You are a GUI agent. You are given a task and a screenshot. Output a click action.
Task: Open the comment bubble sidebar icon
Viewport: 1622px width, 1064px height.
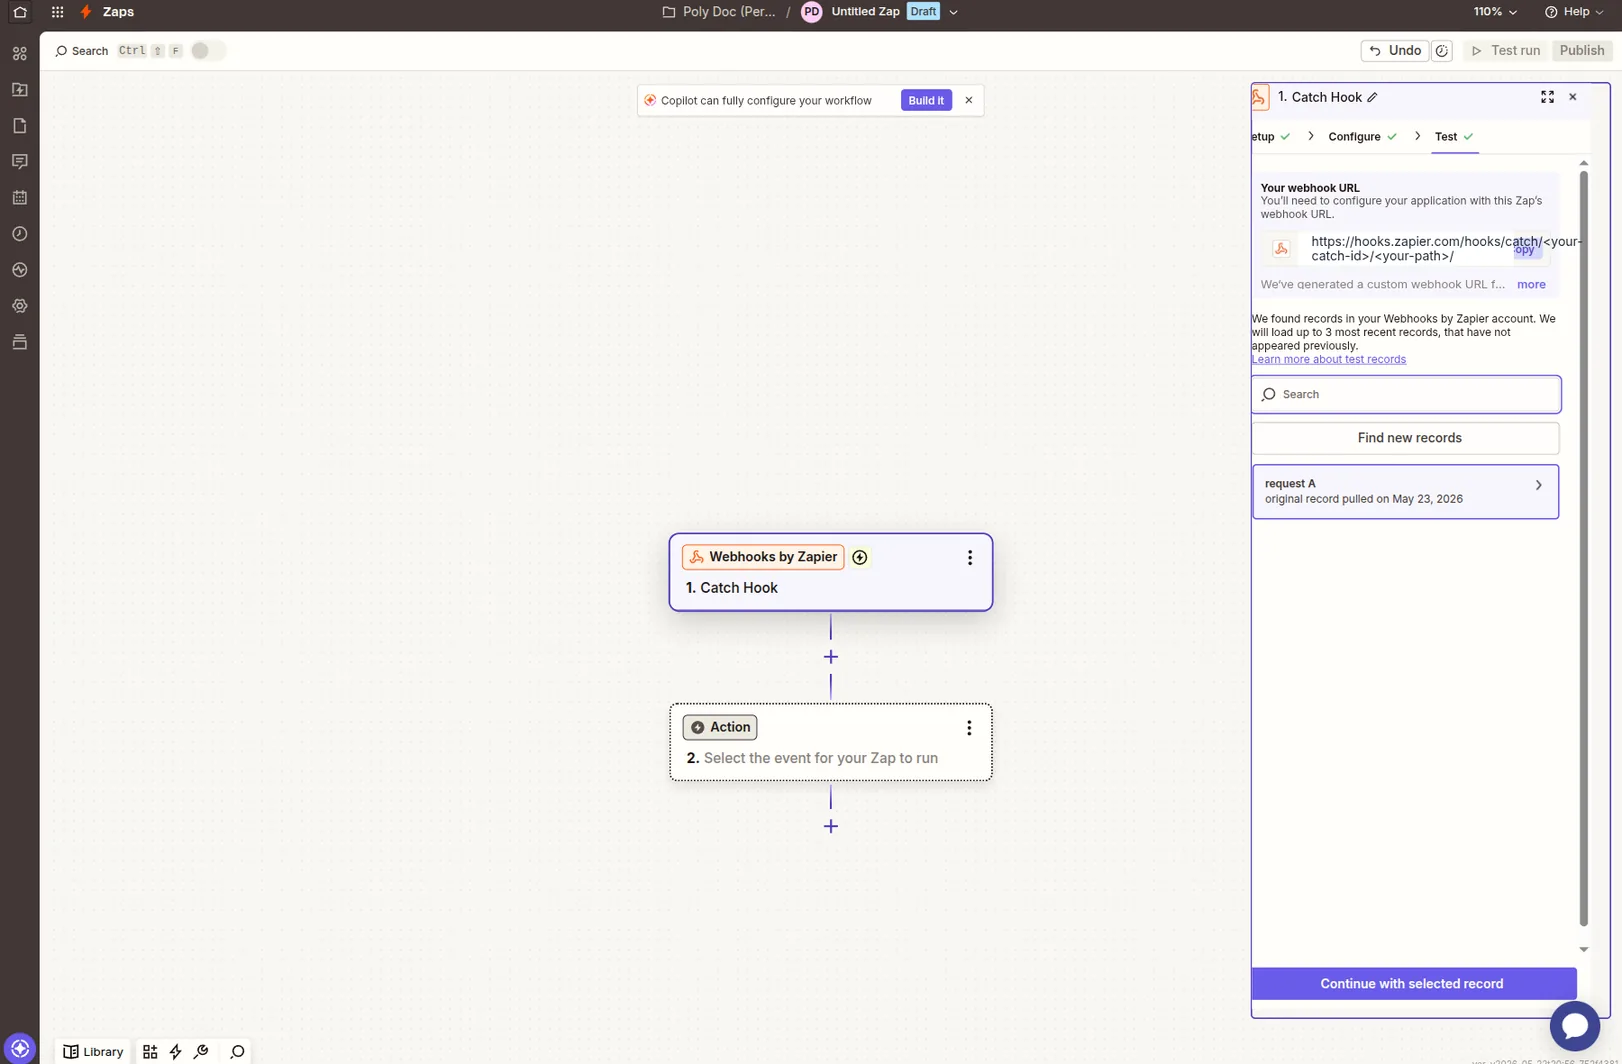[19, 162]
